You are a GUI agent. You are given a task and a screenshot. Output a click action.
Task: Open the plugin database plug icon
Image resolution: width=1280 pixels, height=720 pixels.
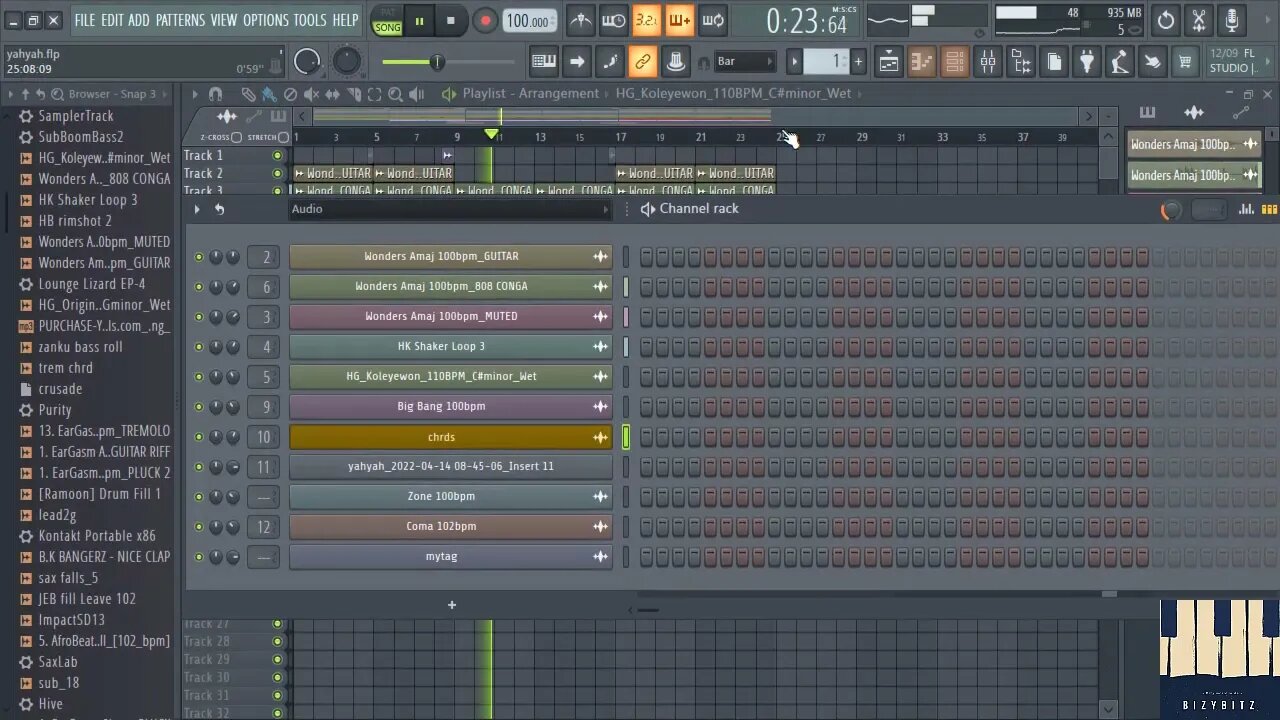(x=1087, y=62)
